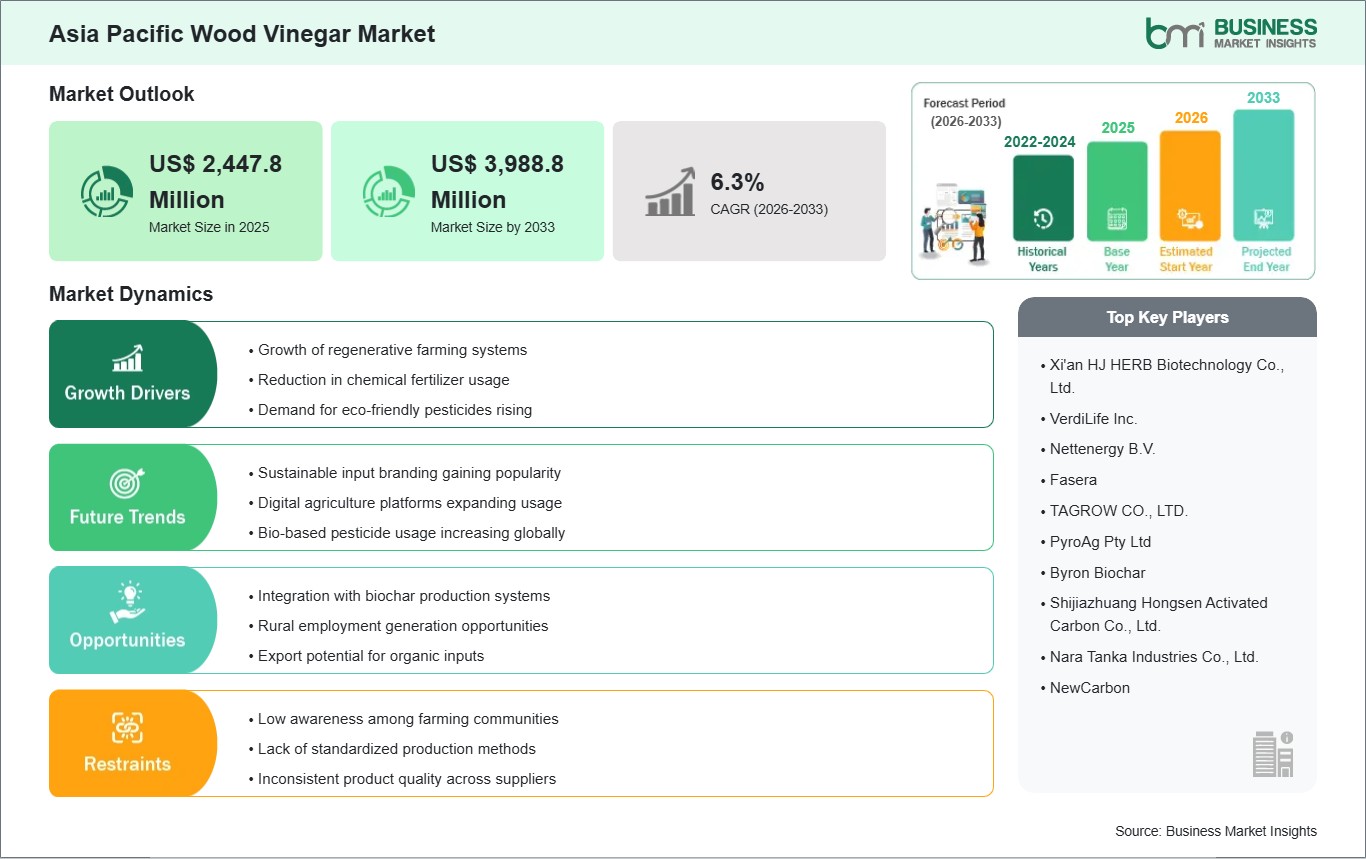
Task: Click 'Sustainable input branding gaining popularity' bullet
Action: [409, 473]
